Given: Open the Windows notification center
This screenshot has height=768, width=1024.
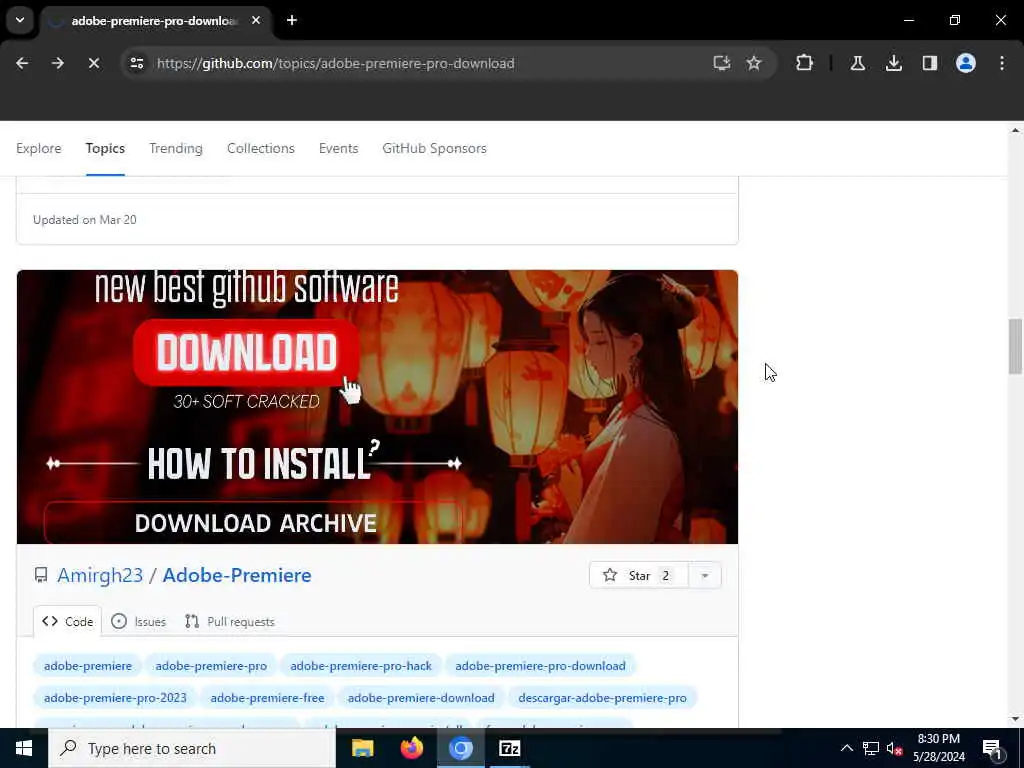Looking at the screenshot, I should (x=993, y=748).
